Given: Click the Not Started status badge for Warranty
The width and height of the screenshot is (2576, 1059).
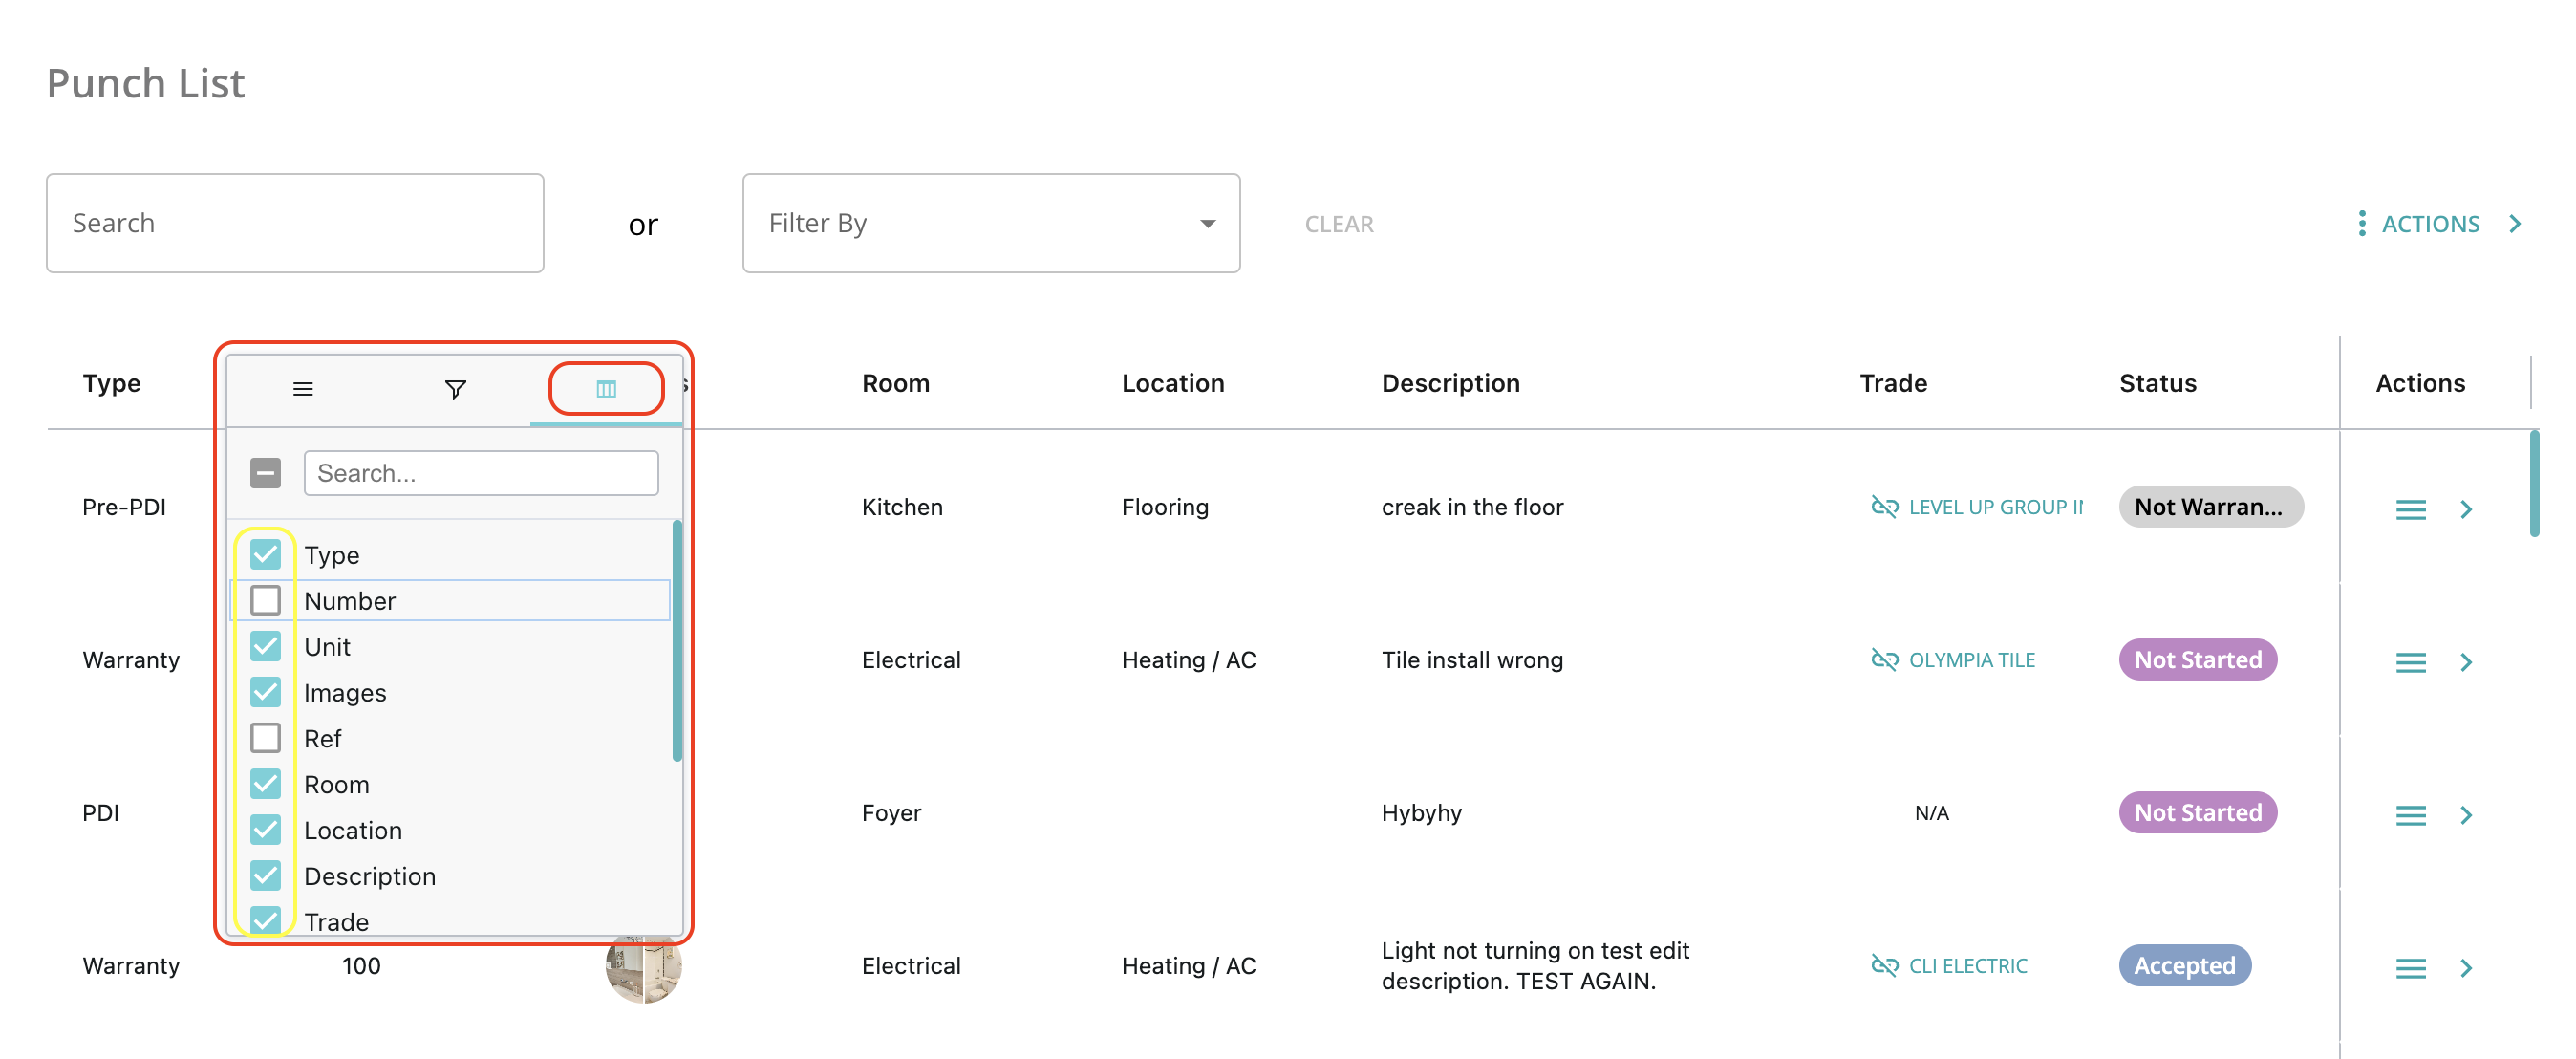Looking at the screenshot, I should 2197,660.
